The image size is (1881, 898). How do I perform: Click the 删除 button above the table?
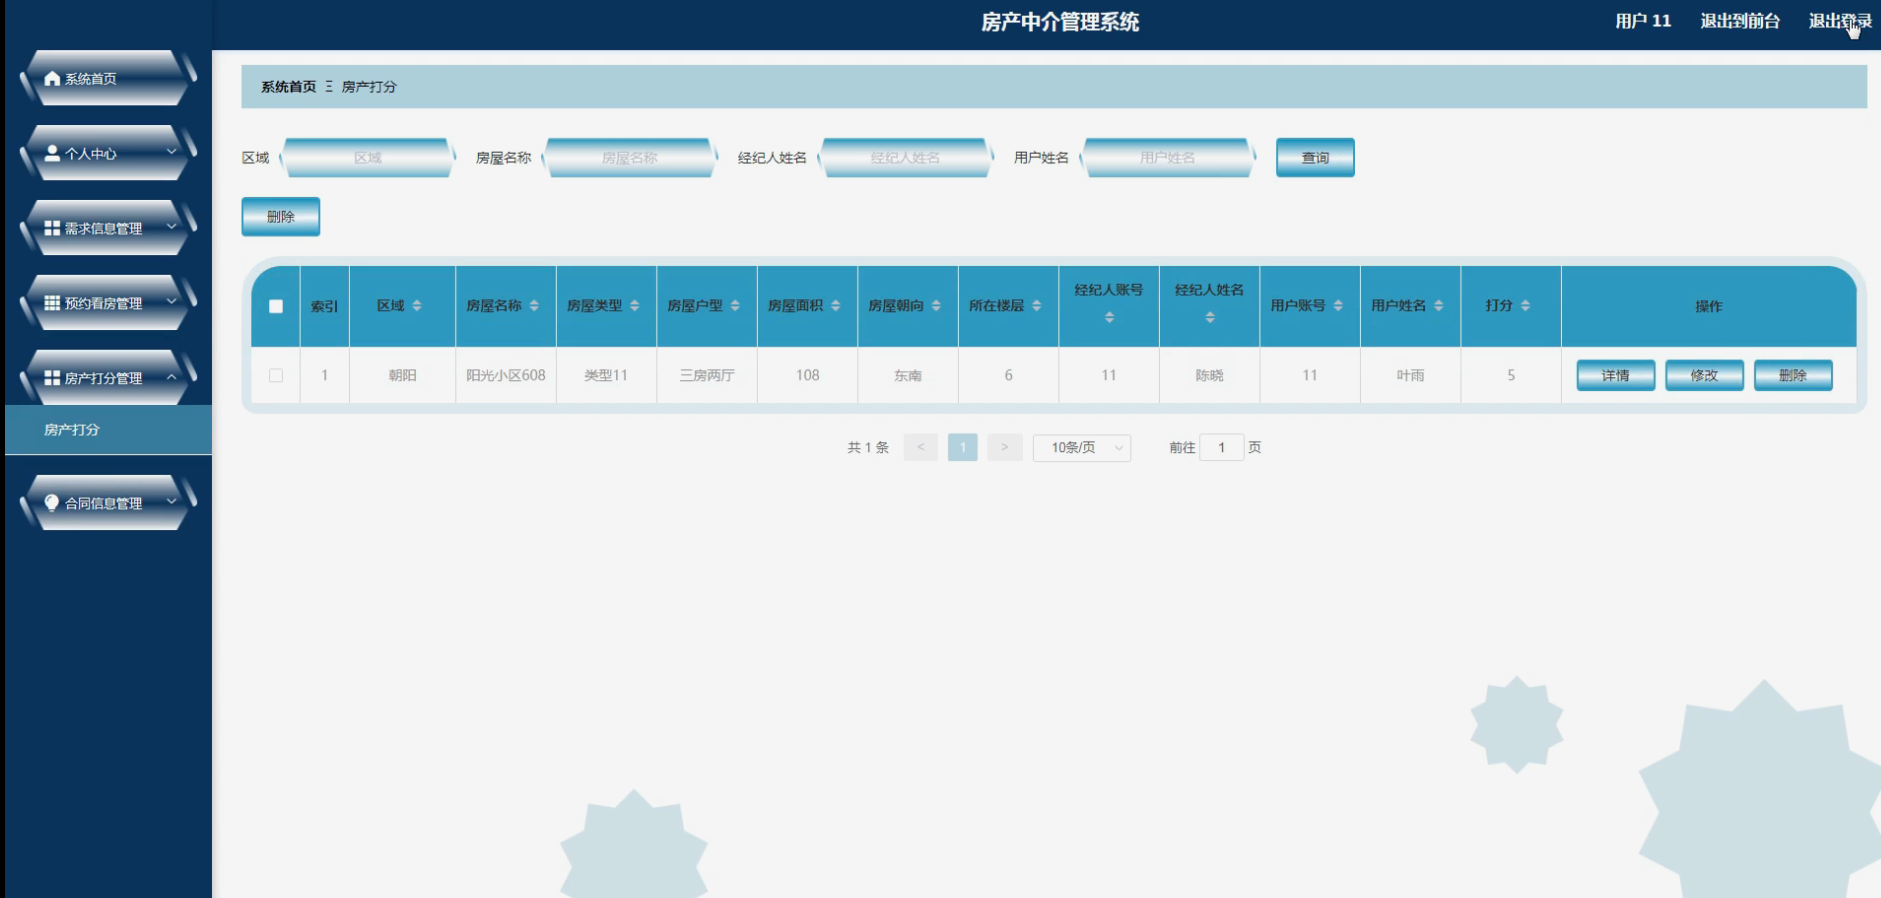coord(281,217)
